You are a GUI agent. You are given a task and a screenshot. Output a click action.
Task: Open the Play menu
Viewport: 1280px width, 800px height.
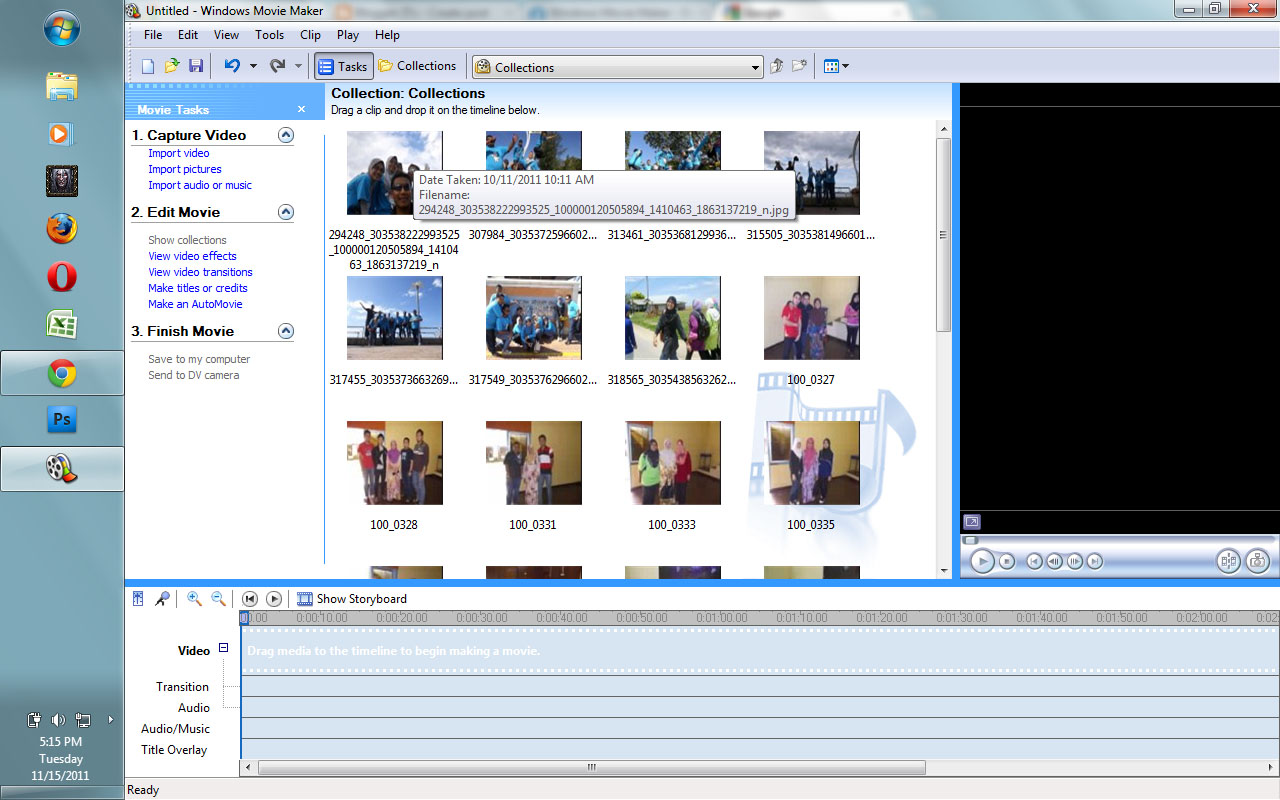click(348, 35)
